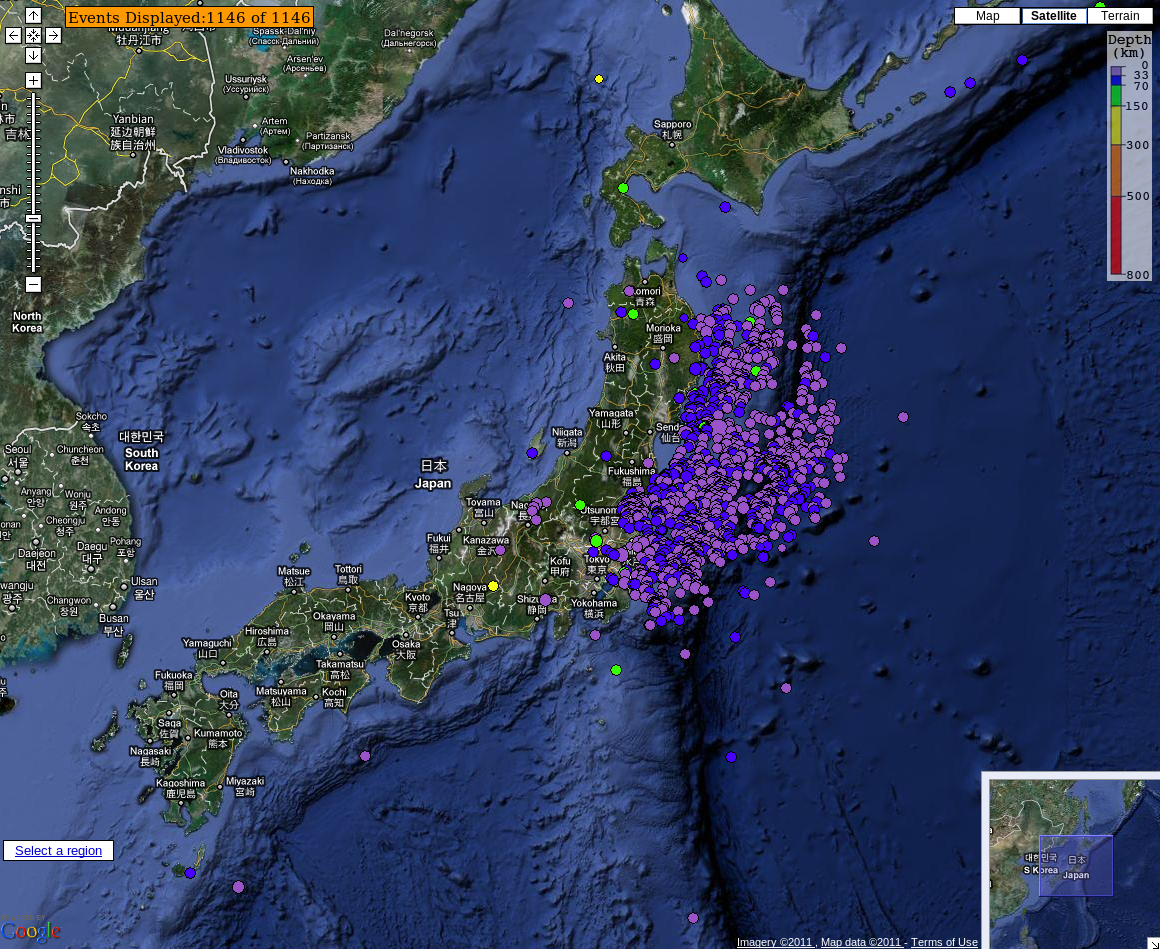Click the Events Displayed counter label
Screen dimensions: 1160x949
189,18
